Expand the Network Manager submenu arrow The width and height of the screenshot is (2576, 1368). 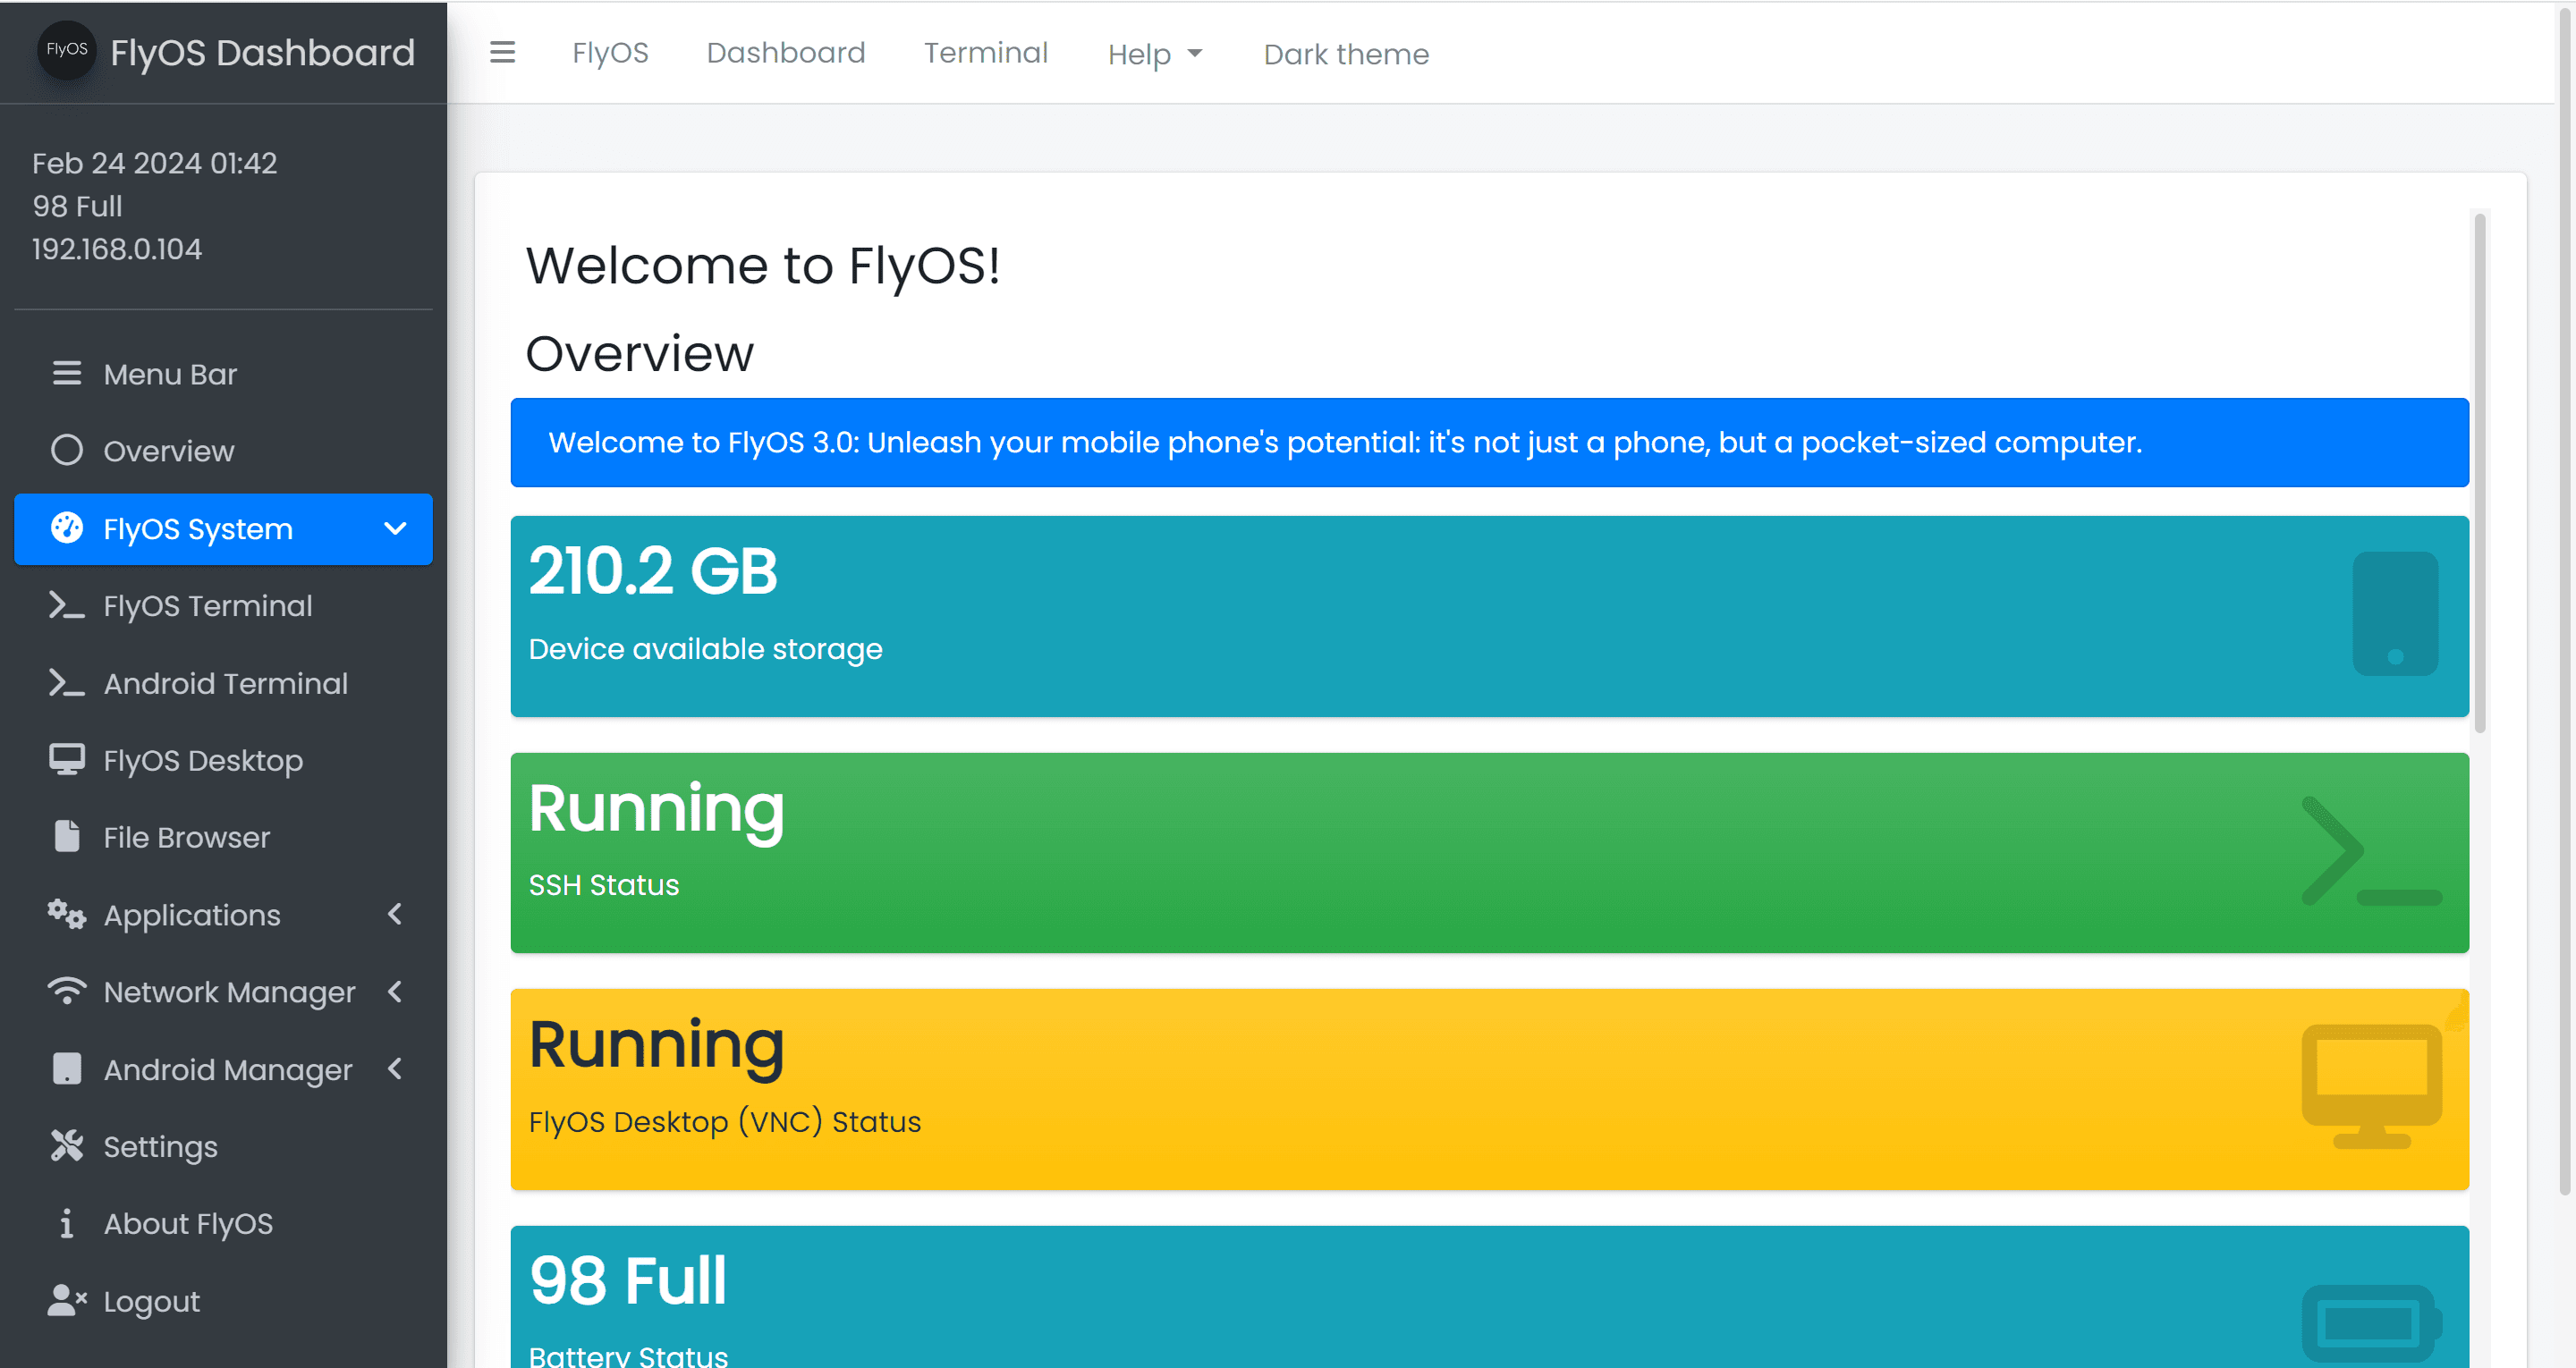tap(395, 991)
